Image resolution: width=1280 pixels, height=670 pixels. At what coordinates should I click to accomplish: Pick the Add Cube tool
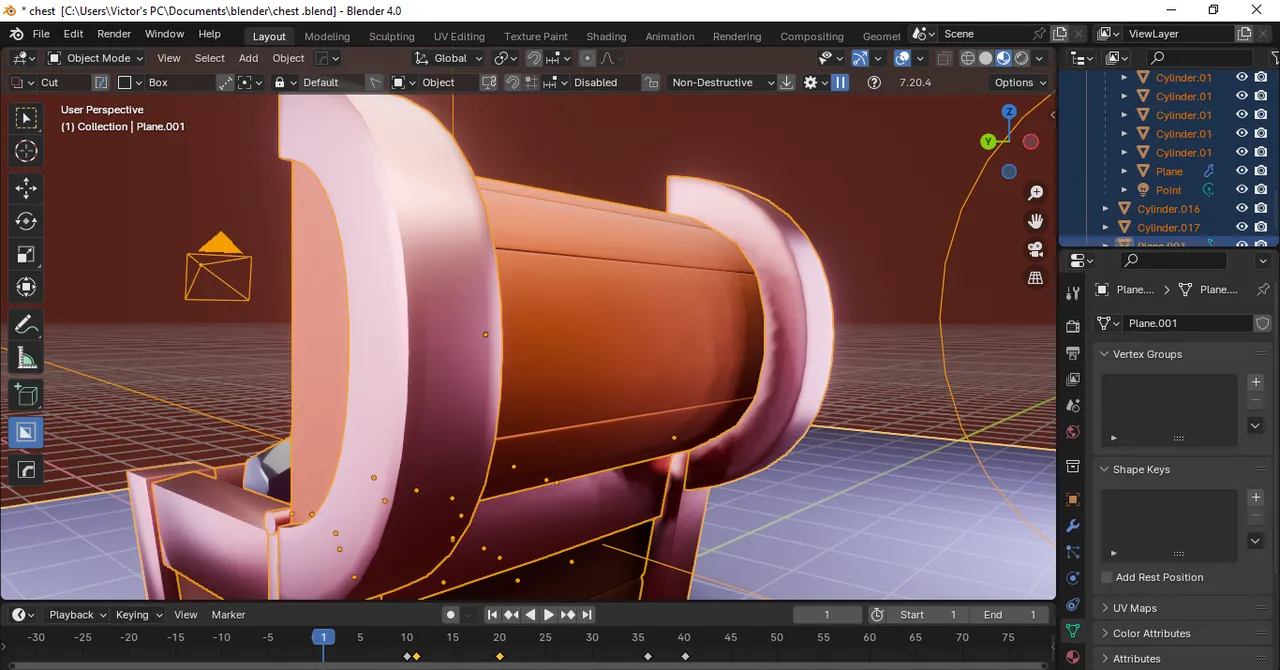coord(26,396)
